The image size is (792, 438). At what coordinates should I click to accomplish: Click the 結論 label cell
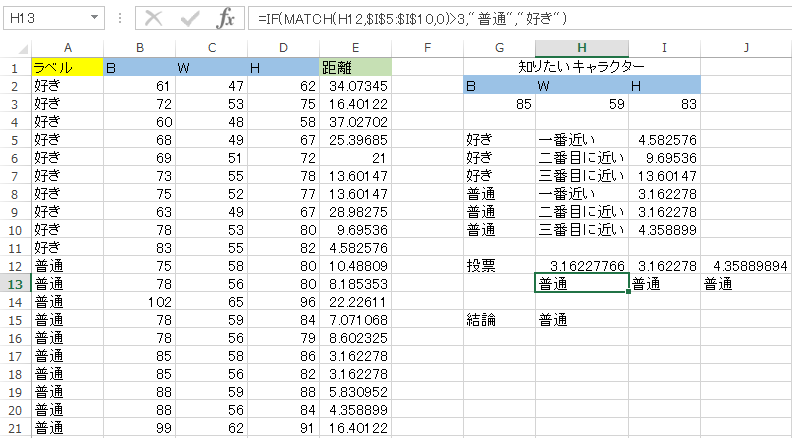(x=500, y=320)
